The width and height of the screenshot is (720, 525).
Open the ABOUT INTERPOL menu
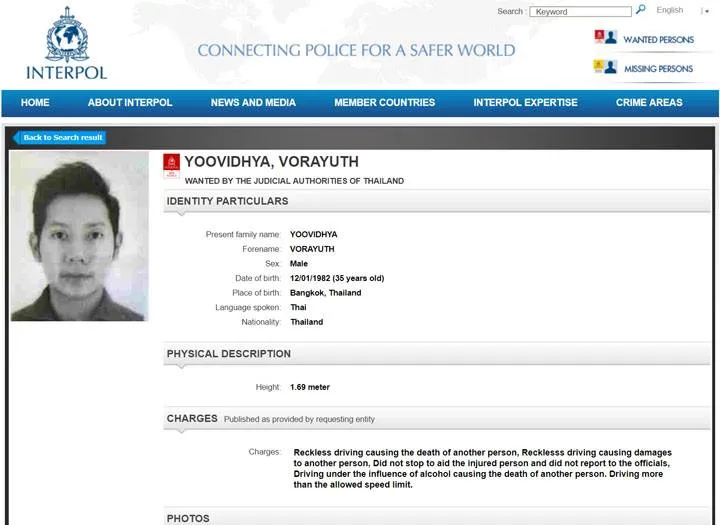click(130, 103)
